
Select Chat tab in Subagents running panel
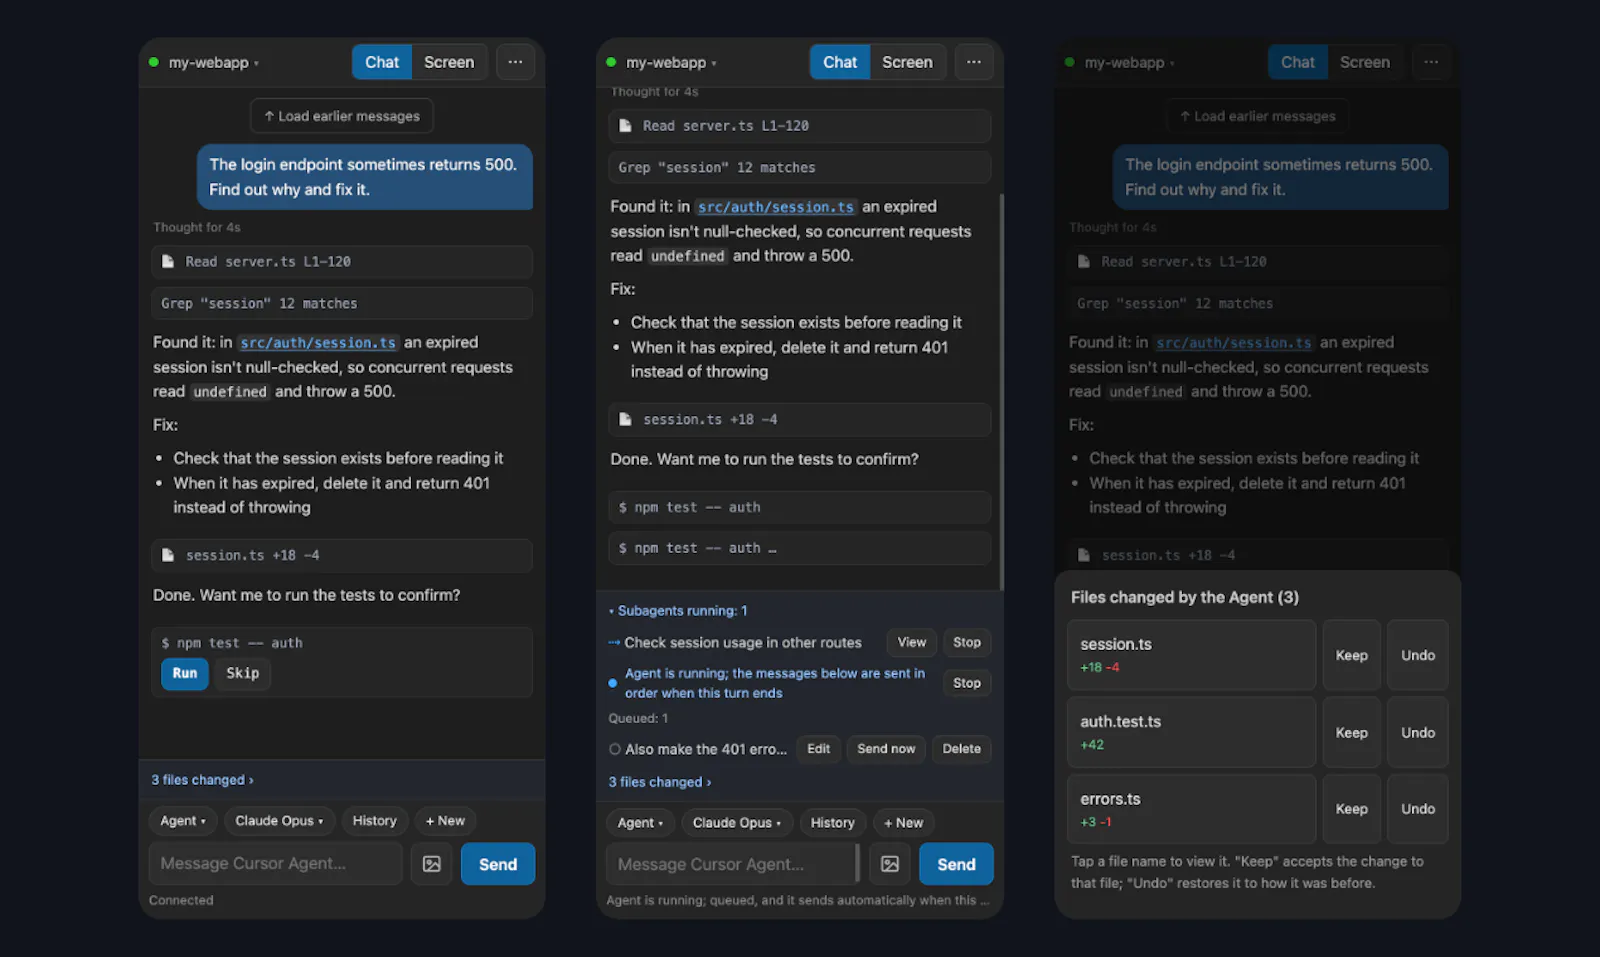point(840,62)
